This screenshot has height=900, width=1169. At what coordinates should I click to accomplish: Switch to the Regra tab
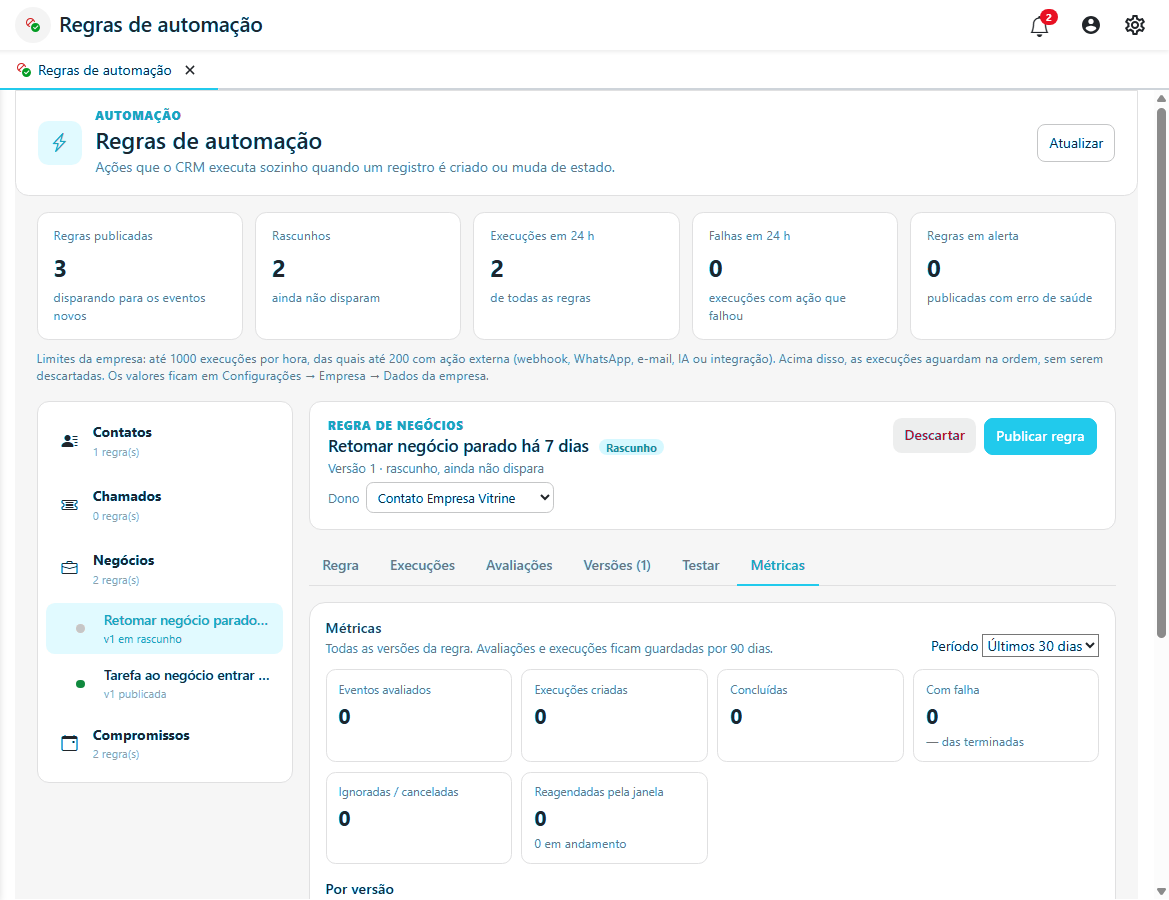point(341,565)
